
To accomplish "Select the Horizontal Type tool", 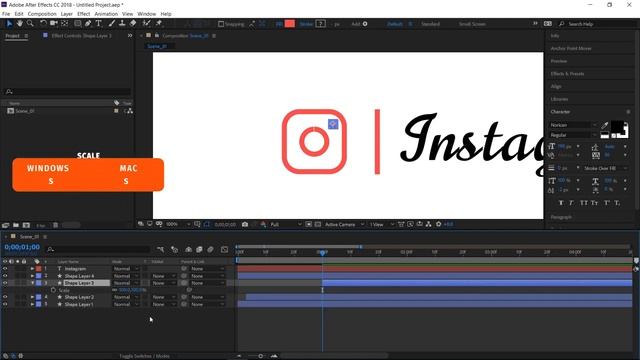I will [x=99, y=24].
